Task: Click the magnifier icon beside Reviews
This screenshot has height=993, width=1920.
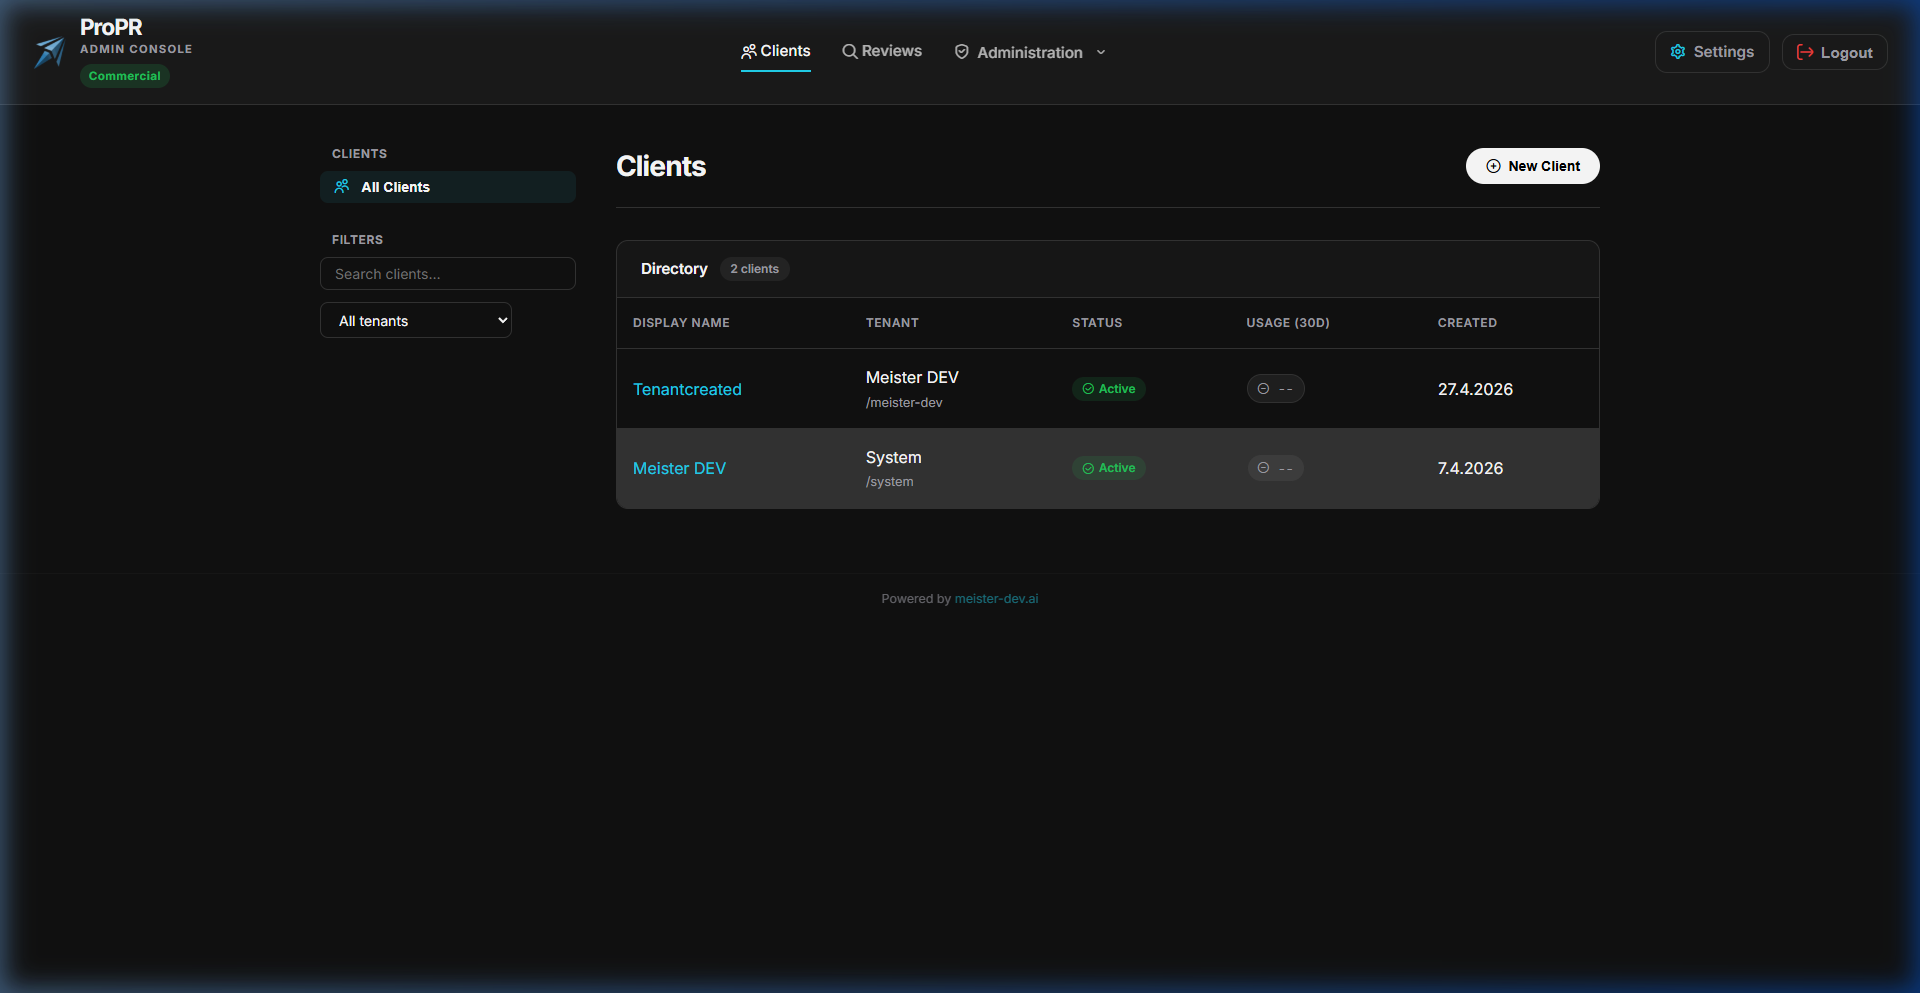Action: (x=850, y=51)
